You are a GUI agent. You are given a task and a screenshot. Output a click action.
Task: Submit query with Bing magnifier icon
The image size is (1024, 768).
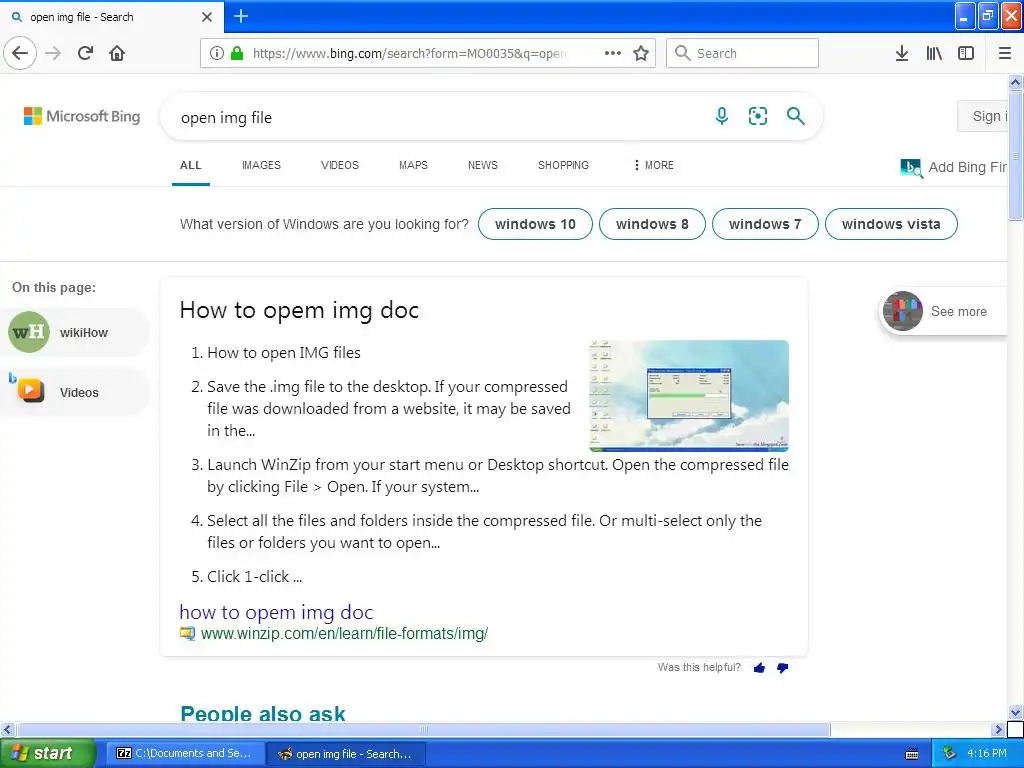795,116
